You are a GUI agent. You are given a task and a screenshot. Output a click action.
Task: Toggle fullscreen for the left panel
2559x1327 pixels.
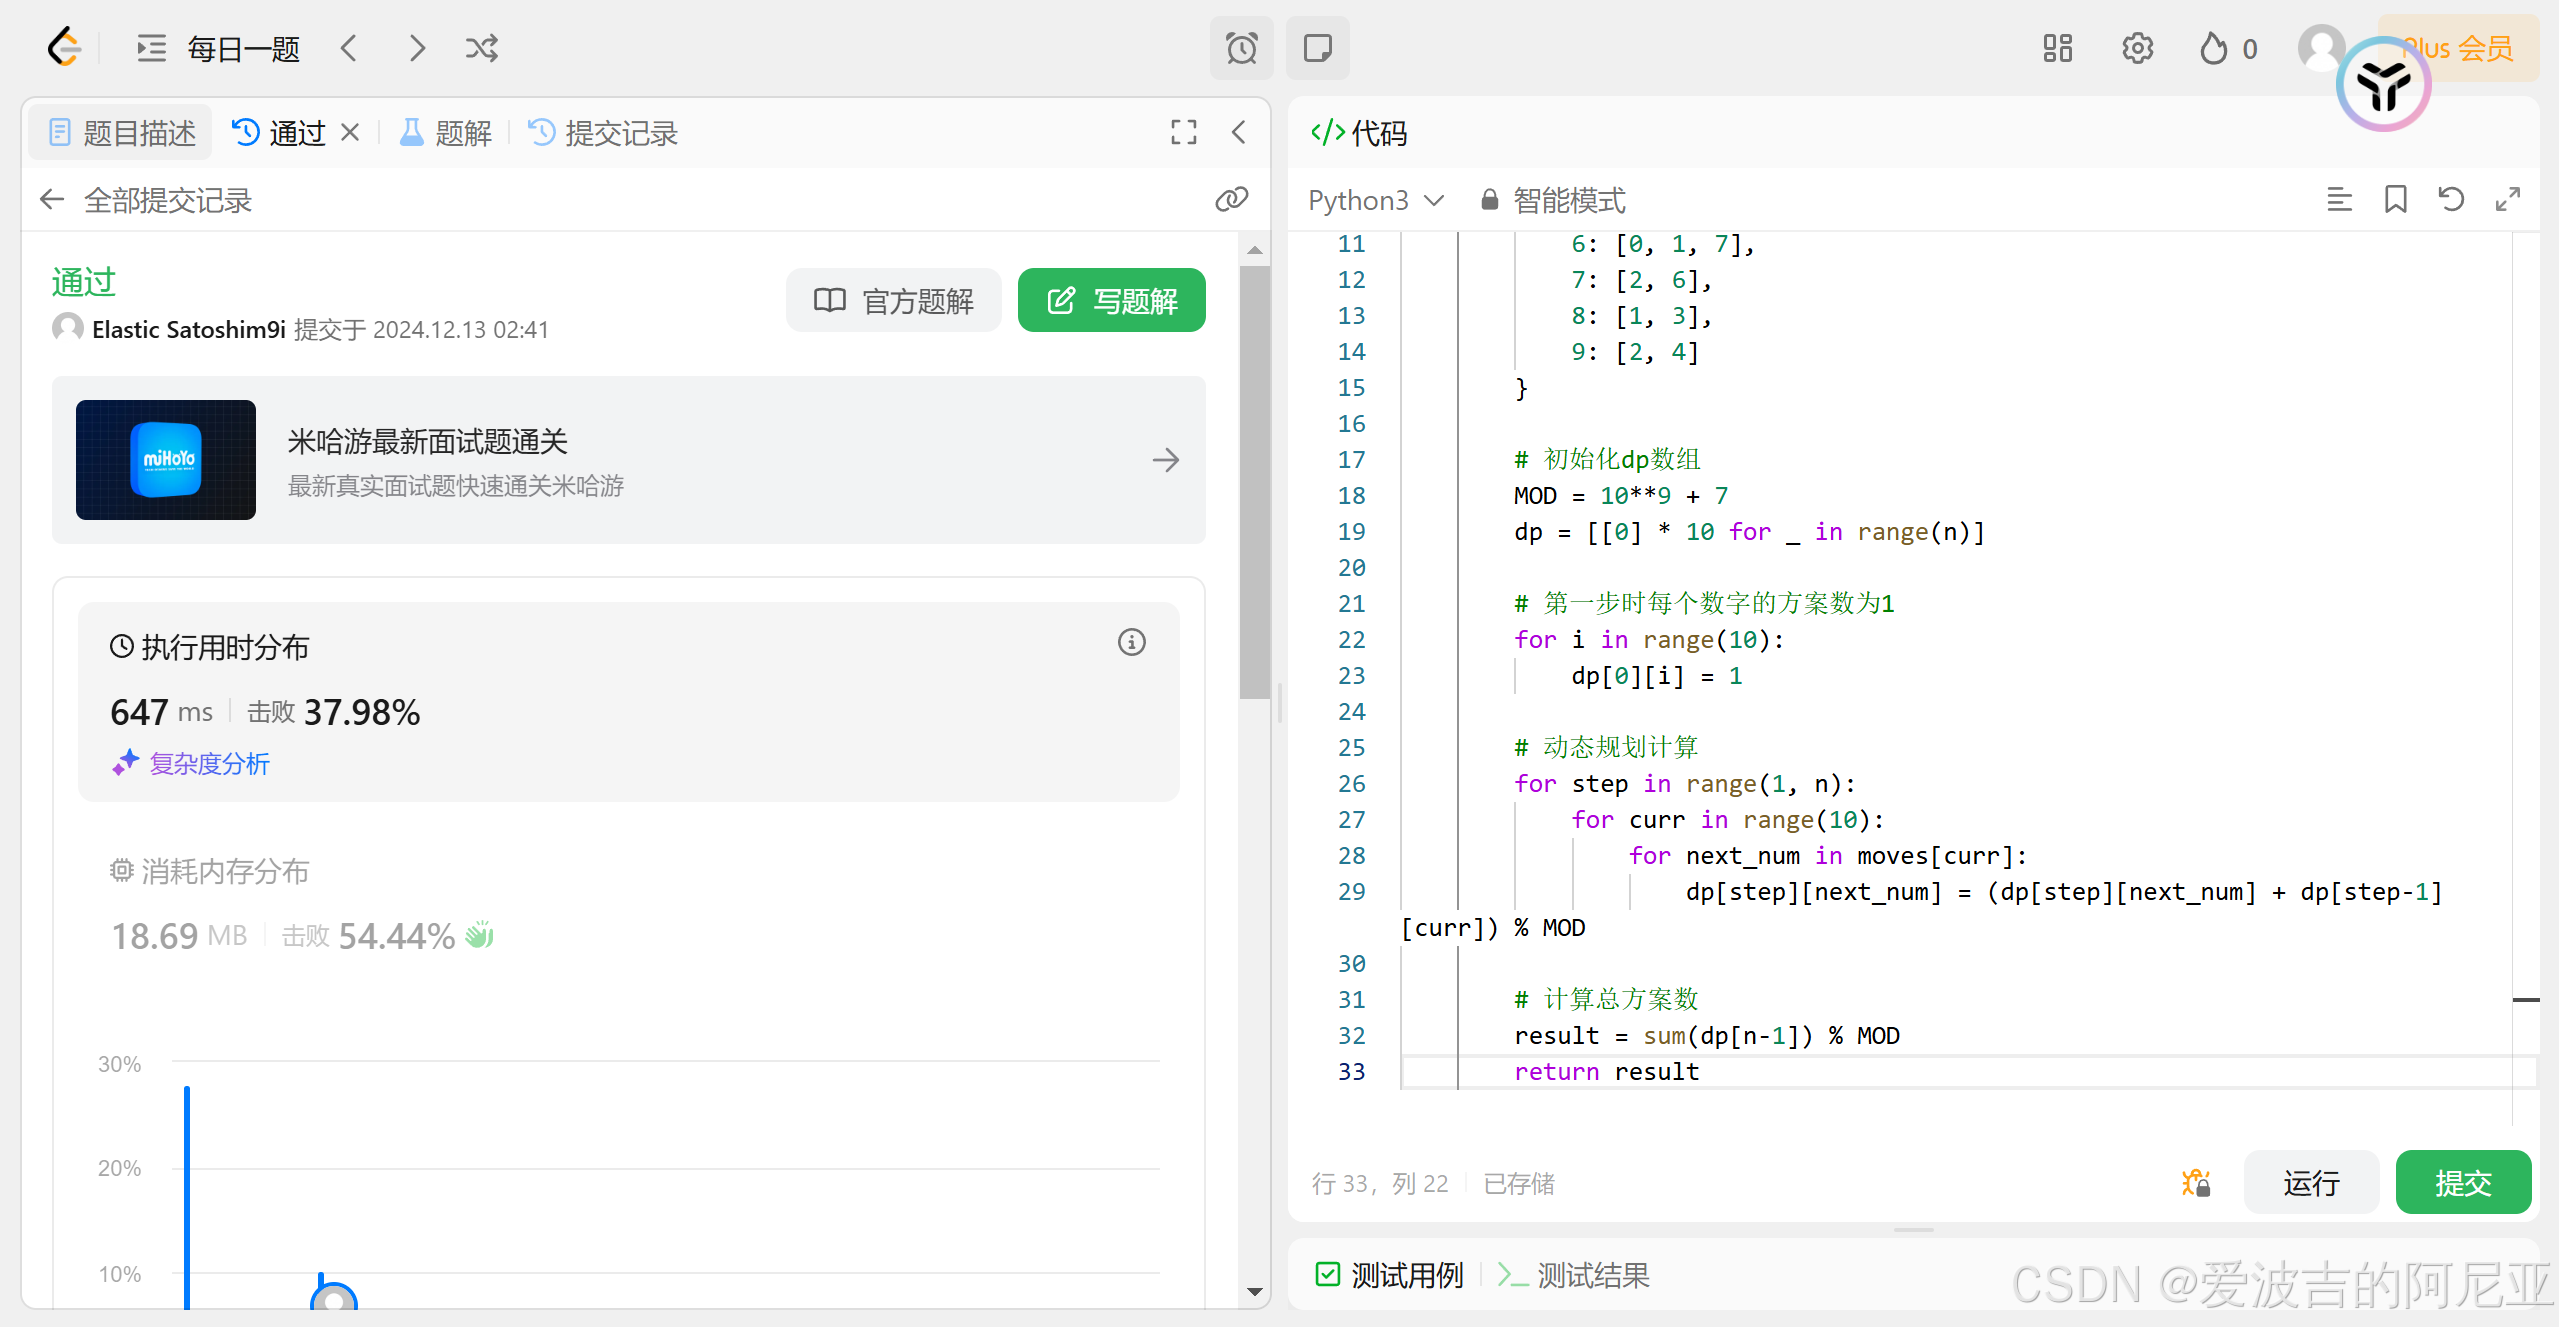pos(1183,132)
